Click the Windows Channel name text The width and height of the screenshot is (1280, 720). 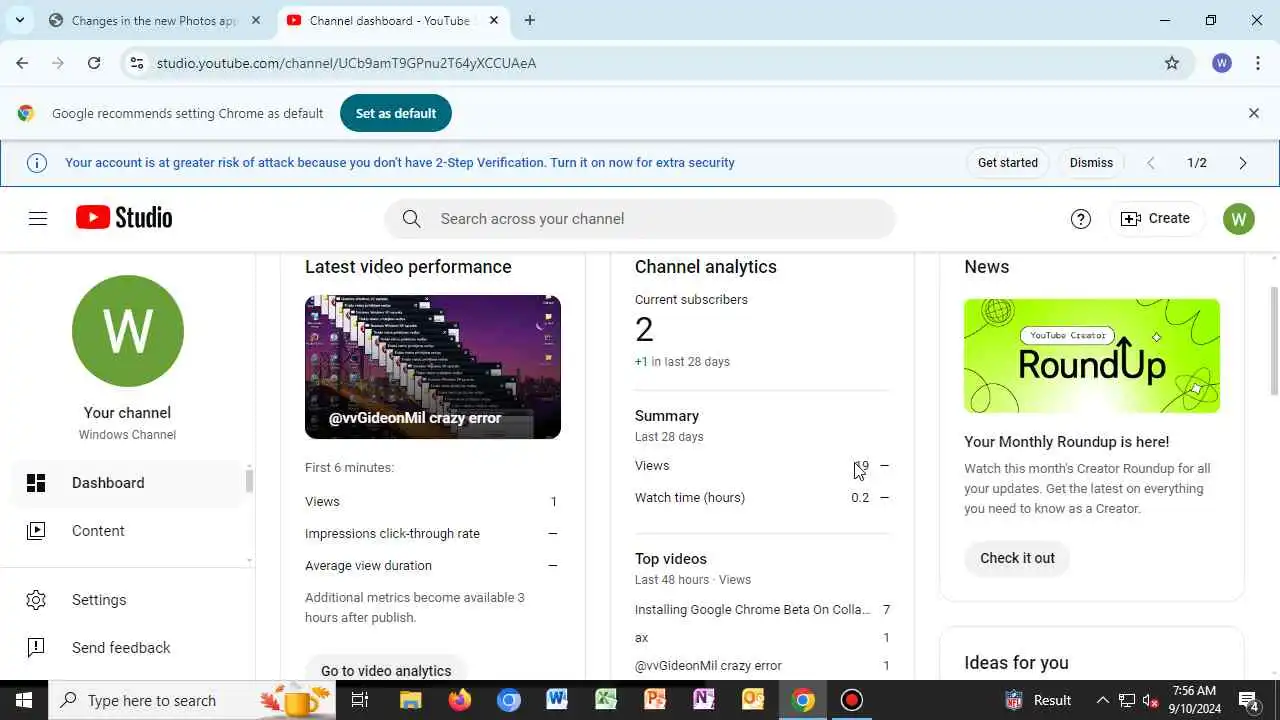[x=128, y=435]
